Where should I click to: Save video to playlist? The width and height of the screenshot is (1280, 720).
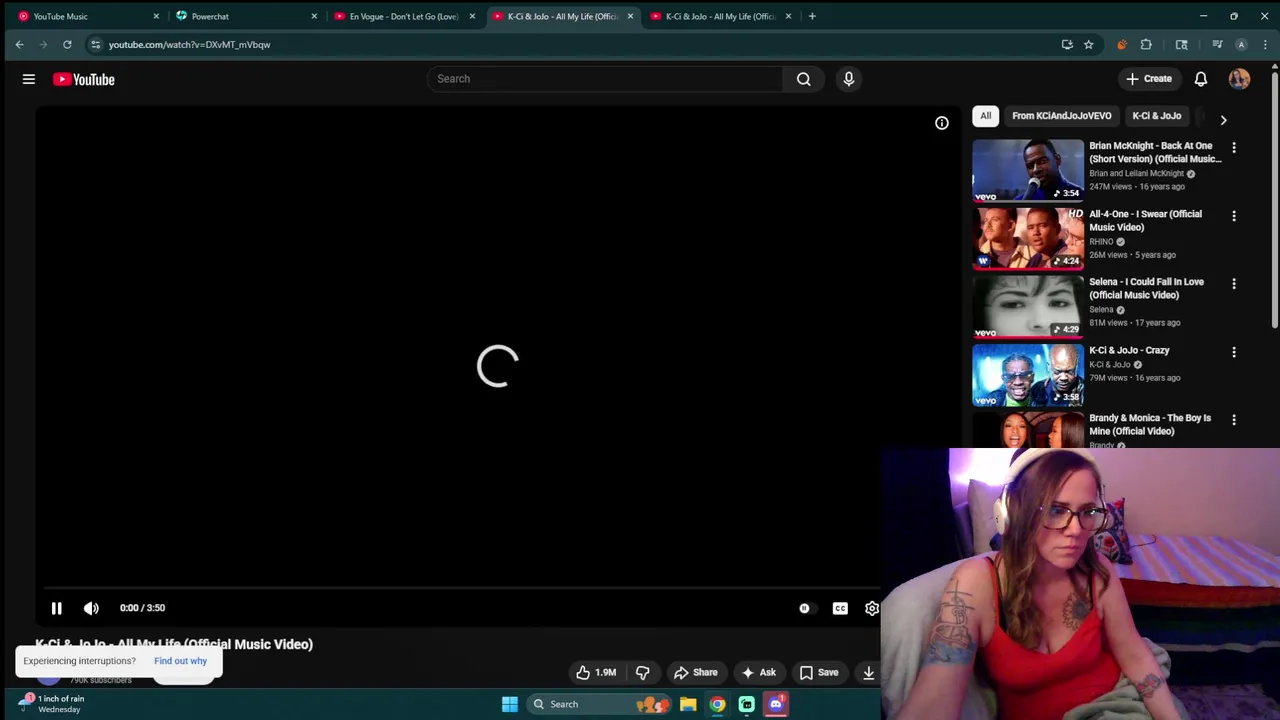pyautogui.click(x=818, y=673)
